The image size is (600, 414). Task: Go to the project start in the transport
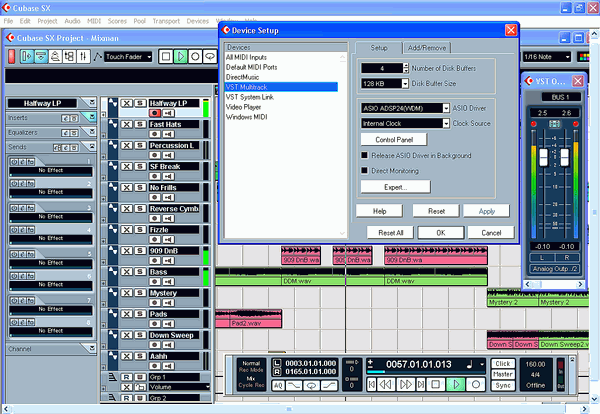(x=371, y=384)
